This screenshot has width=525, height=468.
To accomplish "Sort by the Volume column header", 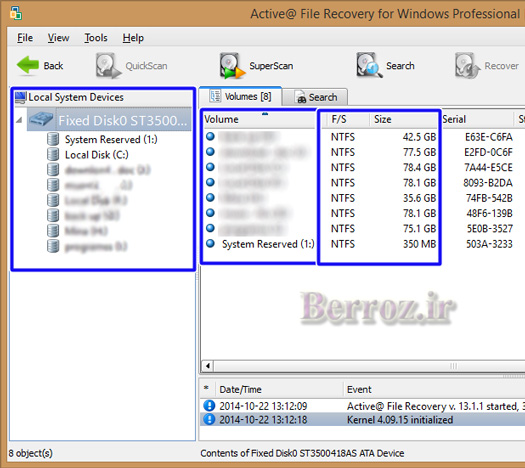I will (258, 120).
